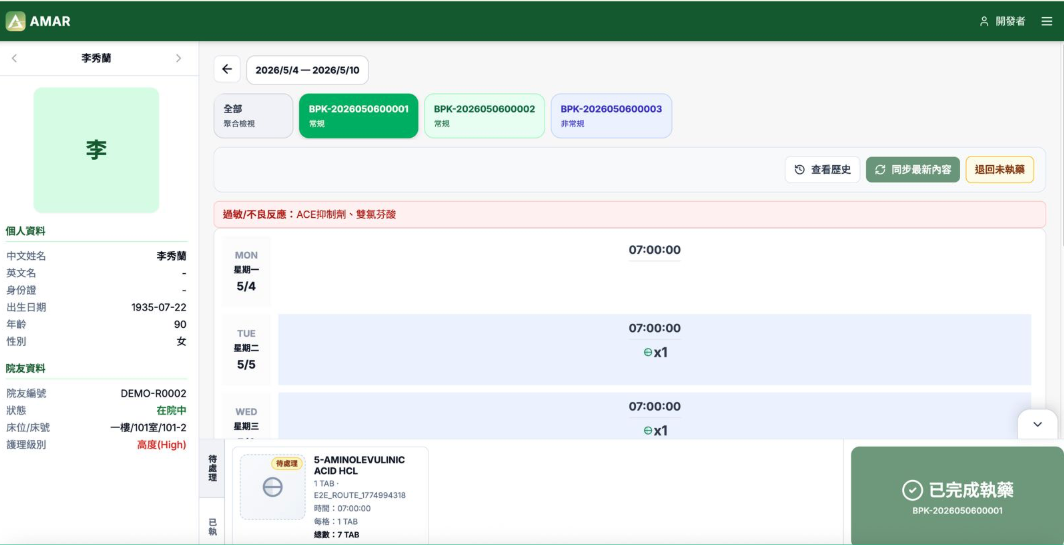Click the TUE 5/5 day cell
1064x545 pixels.
(x=246, y=349)
